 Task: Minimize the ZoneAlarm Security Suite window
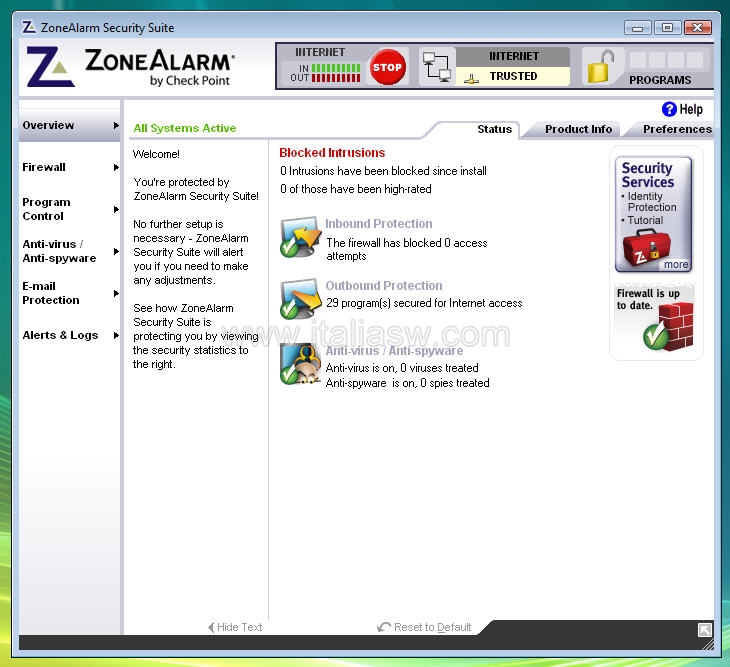[637, 27]
